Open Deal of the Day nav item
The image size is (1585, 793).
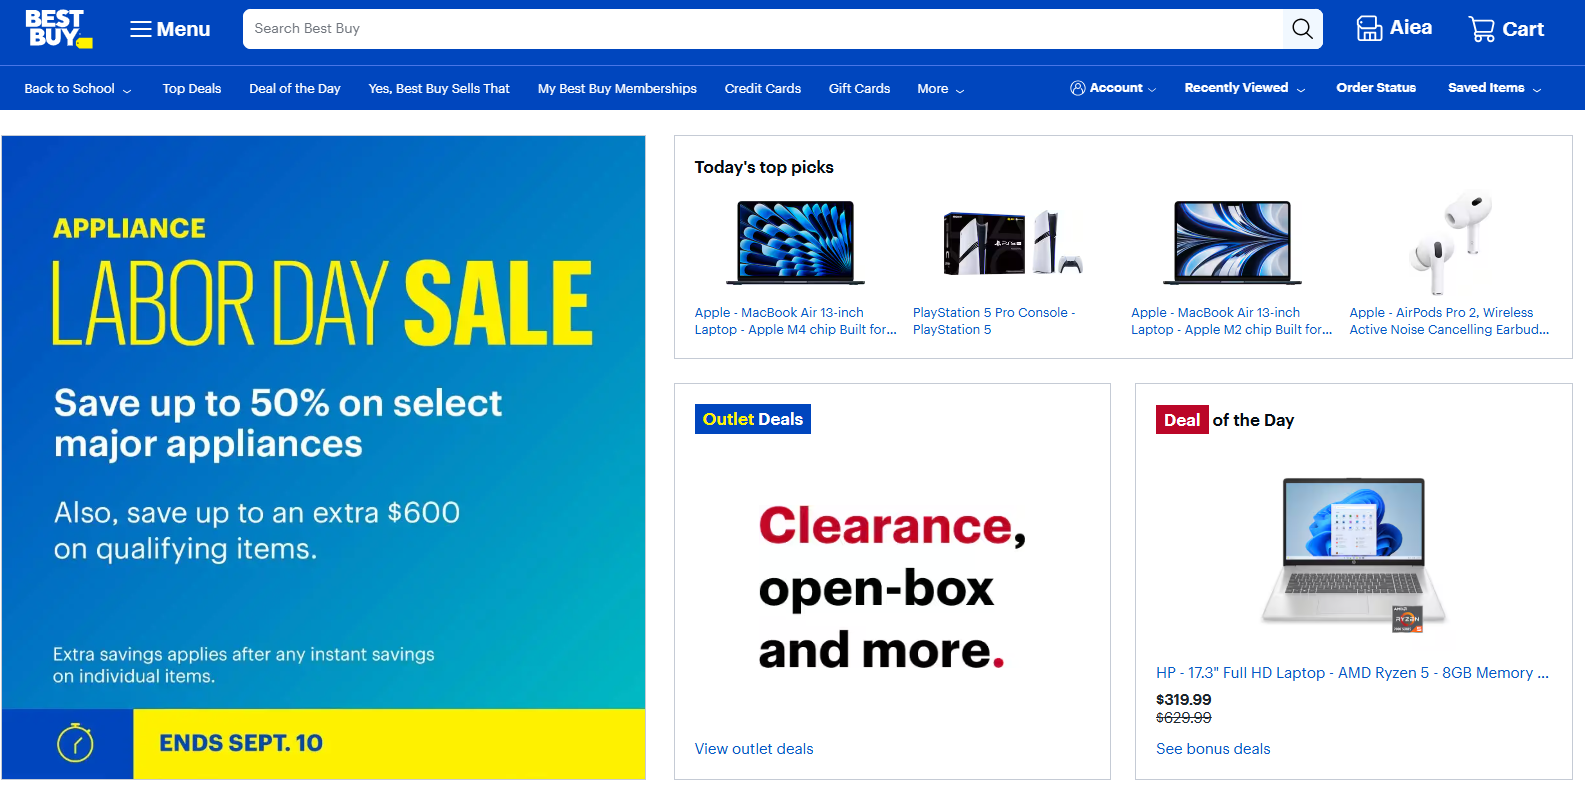tap(295, 88)
